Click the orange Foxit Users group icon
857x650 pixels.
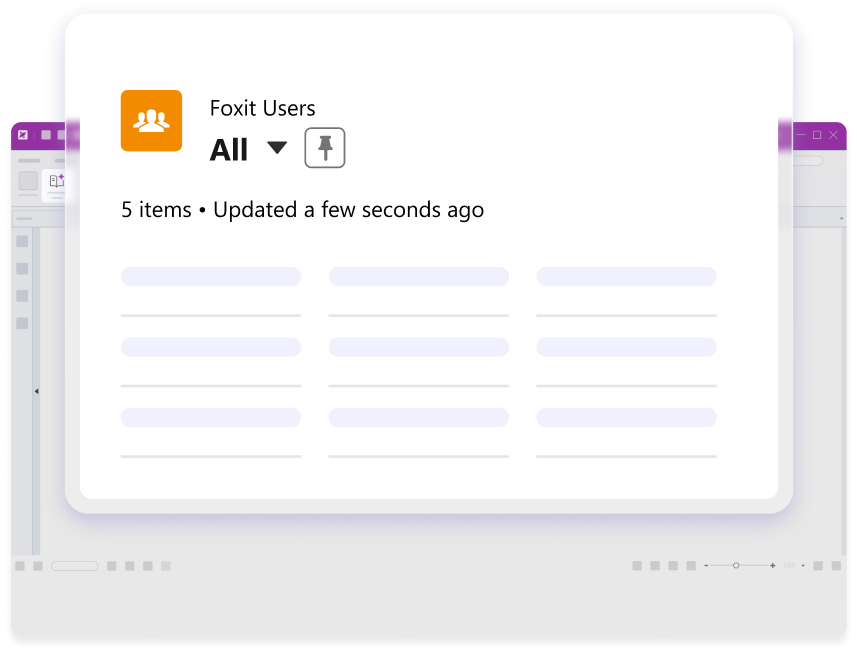point(151,121)
